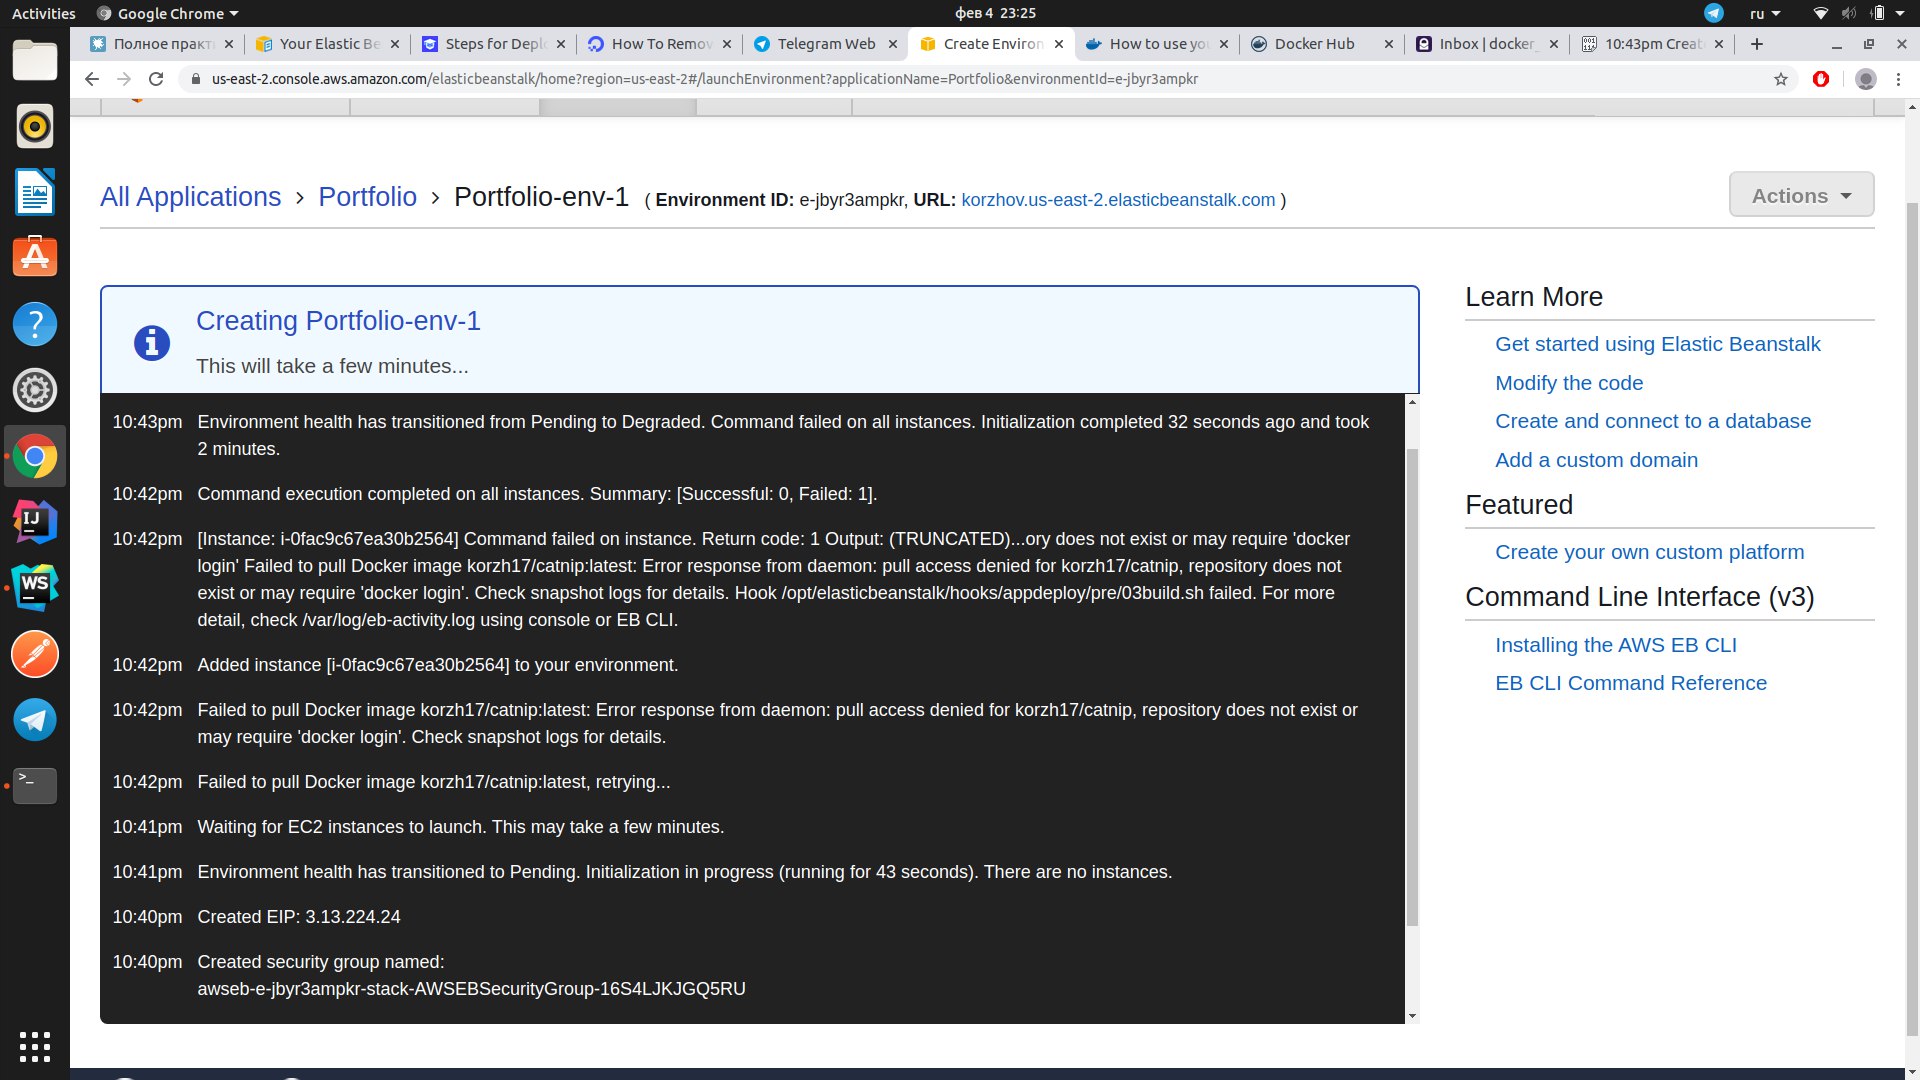This screenshot has height=1080, width=1920.
Task: Open Add a custom domain link
Action: click(1596, 460)
